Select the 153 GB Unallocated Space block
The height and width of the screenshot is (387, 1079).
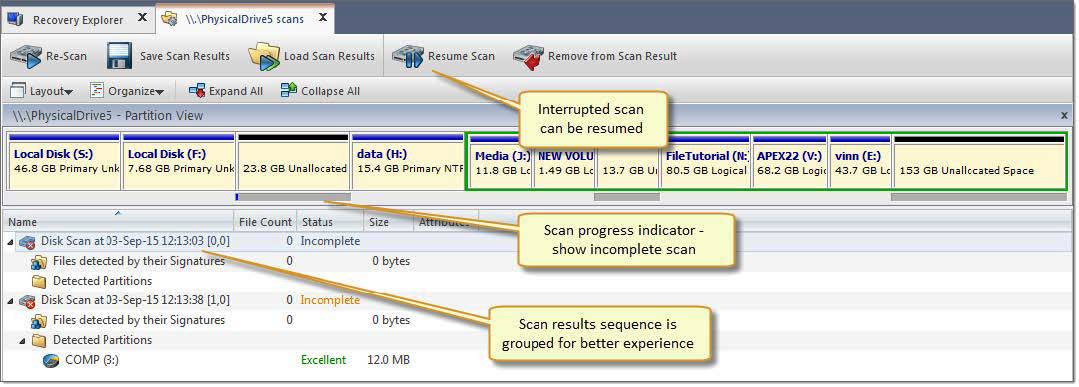coord(979,162)
